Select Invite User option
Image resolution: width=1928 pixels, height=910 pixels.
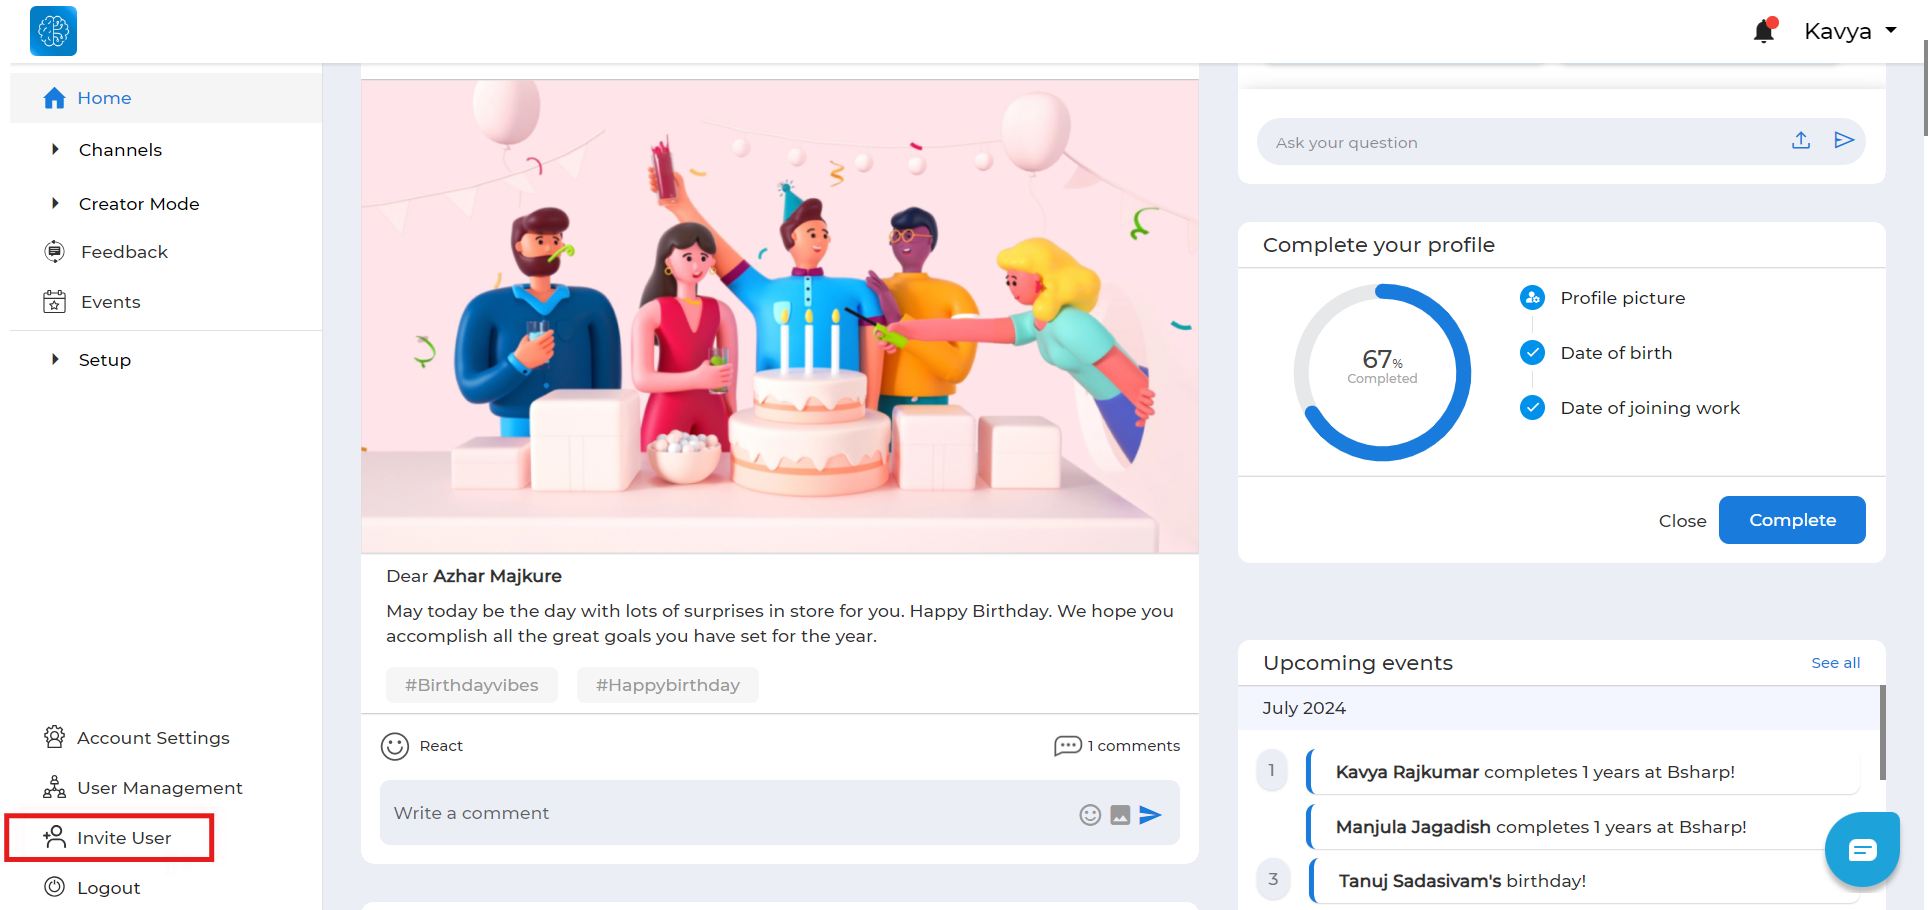pos(124,838)
